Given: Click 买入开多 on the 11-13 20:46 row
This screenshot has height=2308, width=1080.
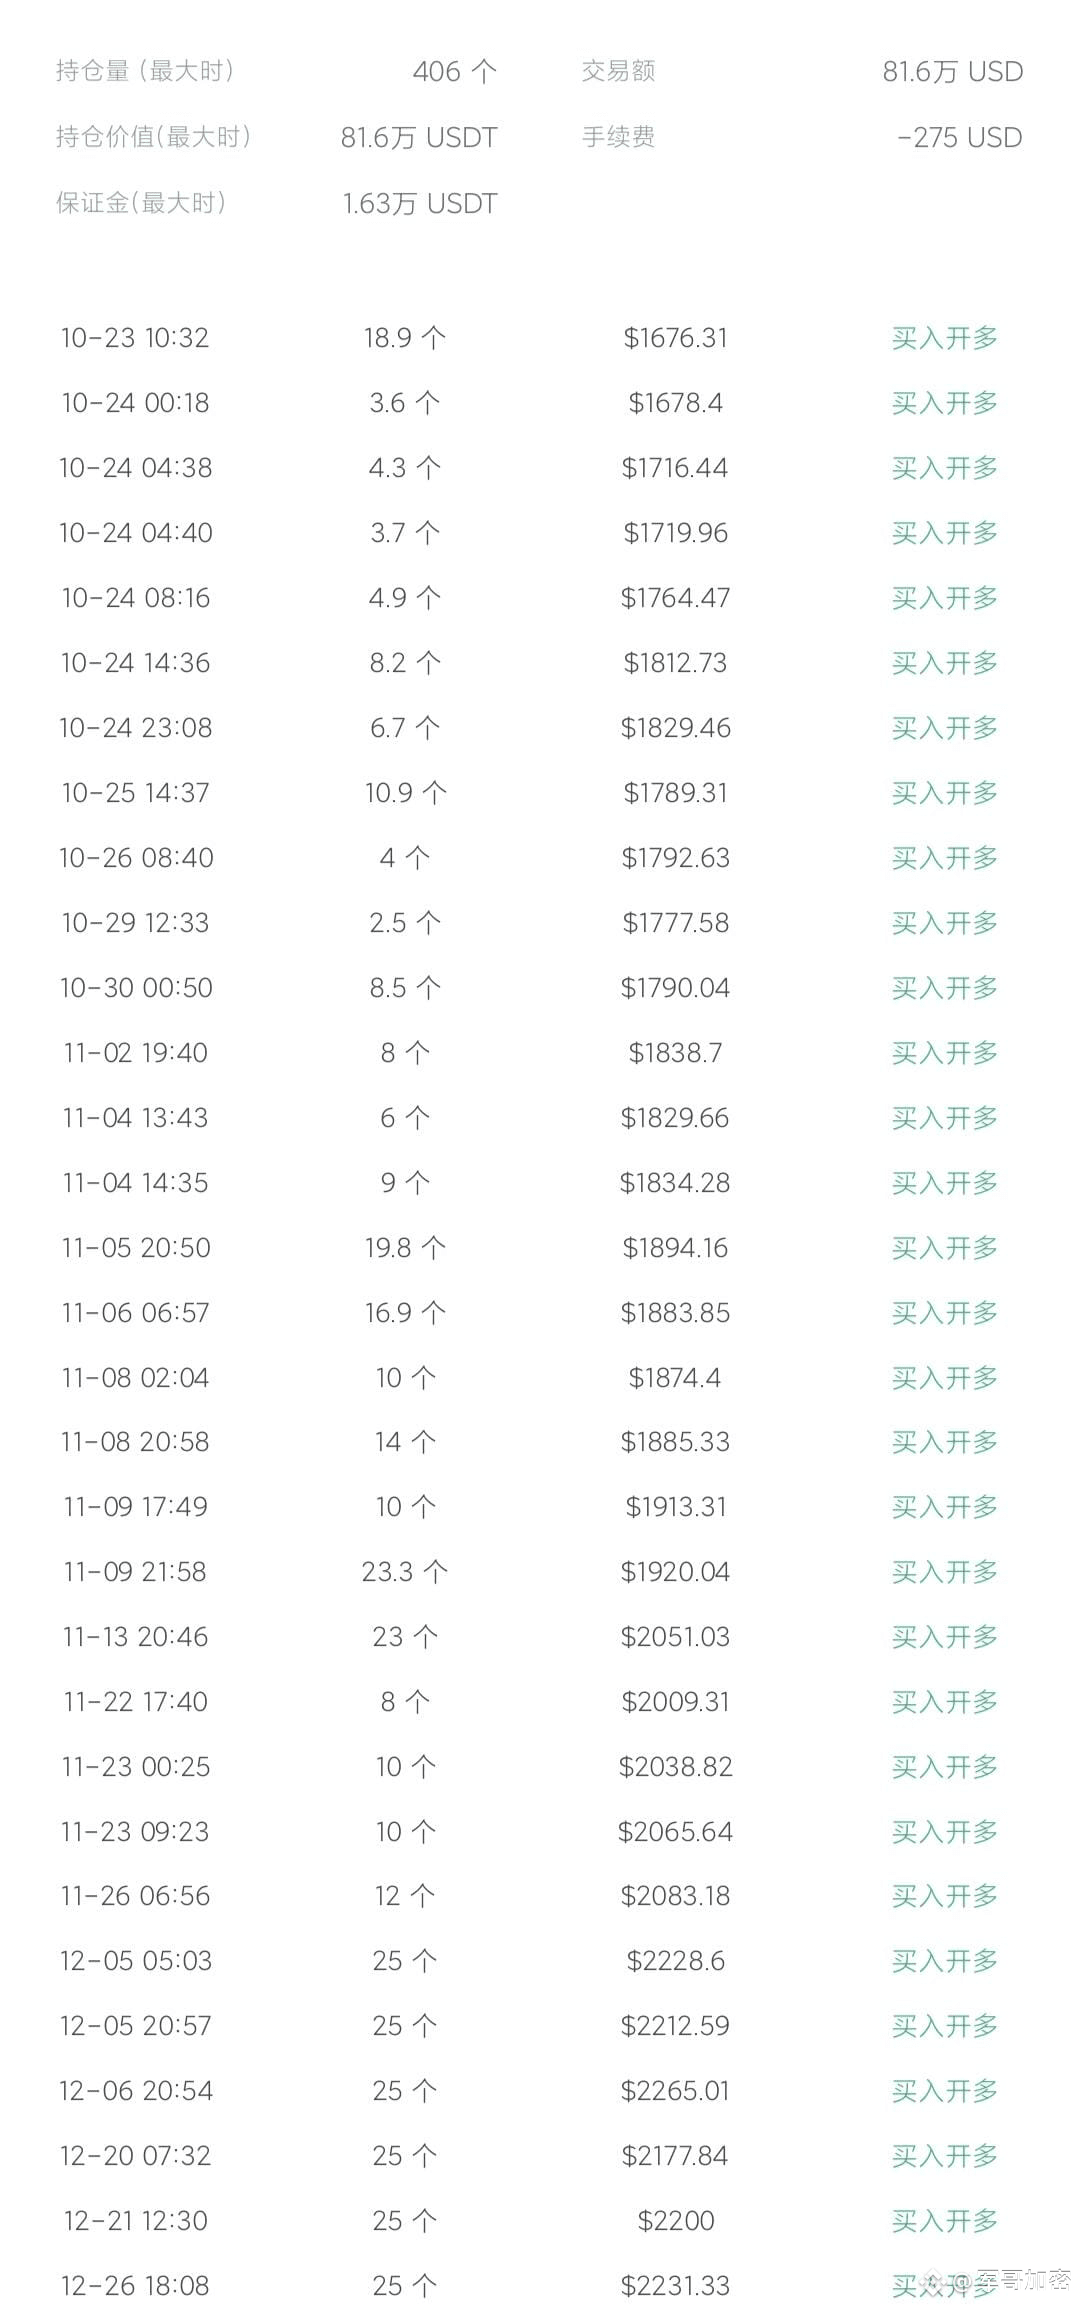Looking at the screenshot, I should (944, 1637).
